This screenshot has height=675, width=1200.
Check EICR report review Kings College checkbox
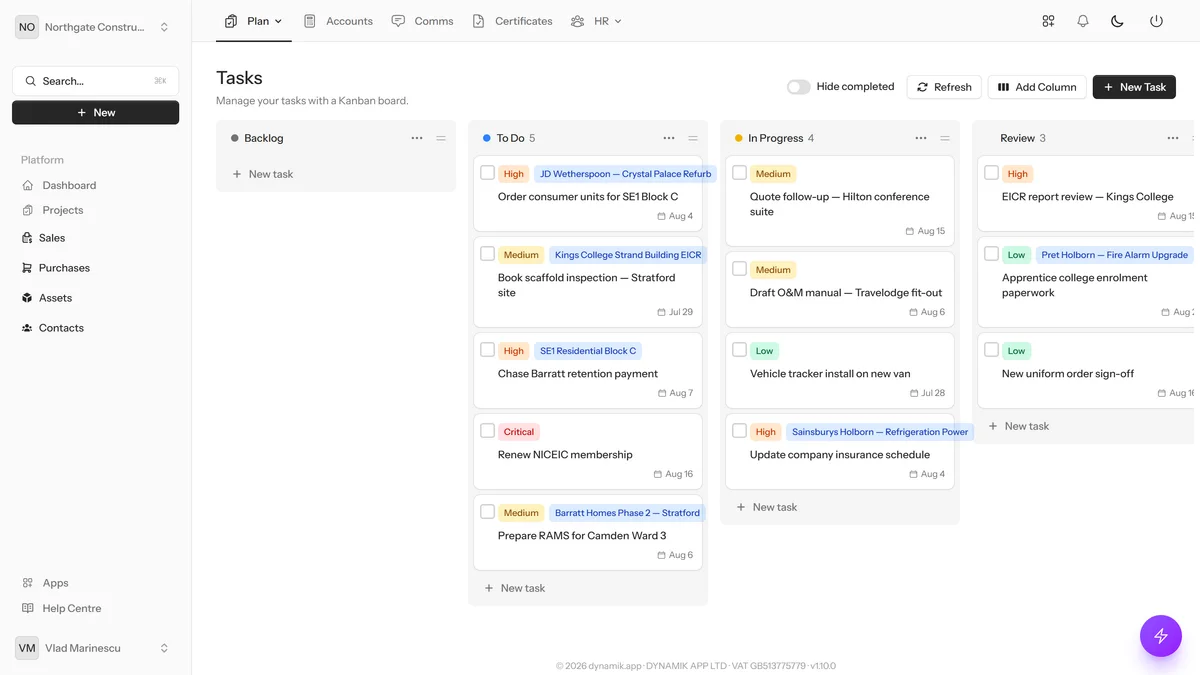992,173
